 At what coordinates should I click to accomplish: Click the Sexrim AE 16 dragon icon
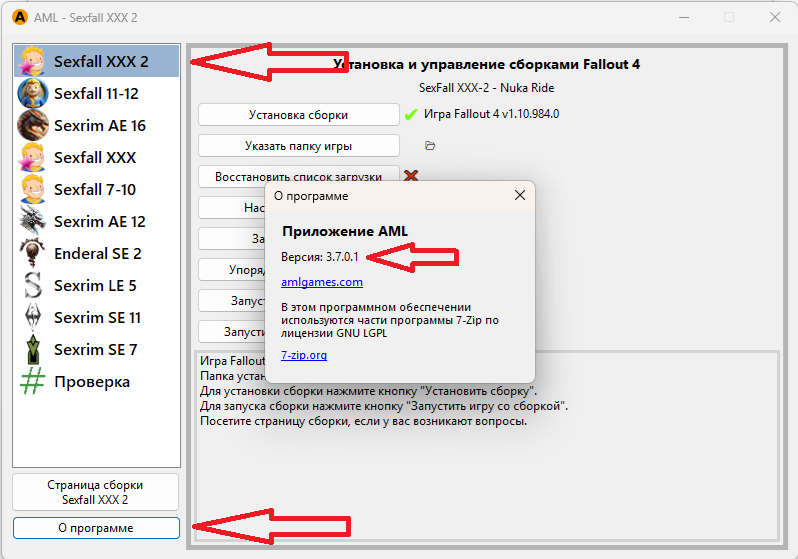coord(33,125)
